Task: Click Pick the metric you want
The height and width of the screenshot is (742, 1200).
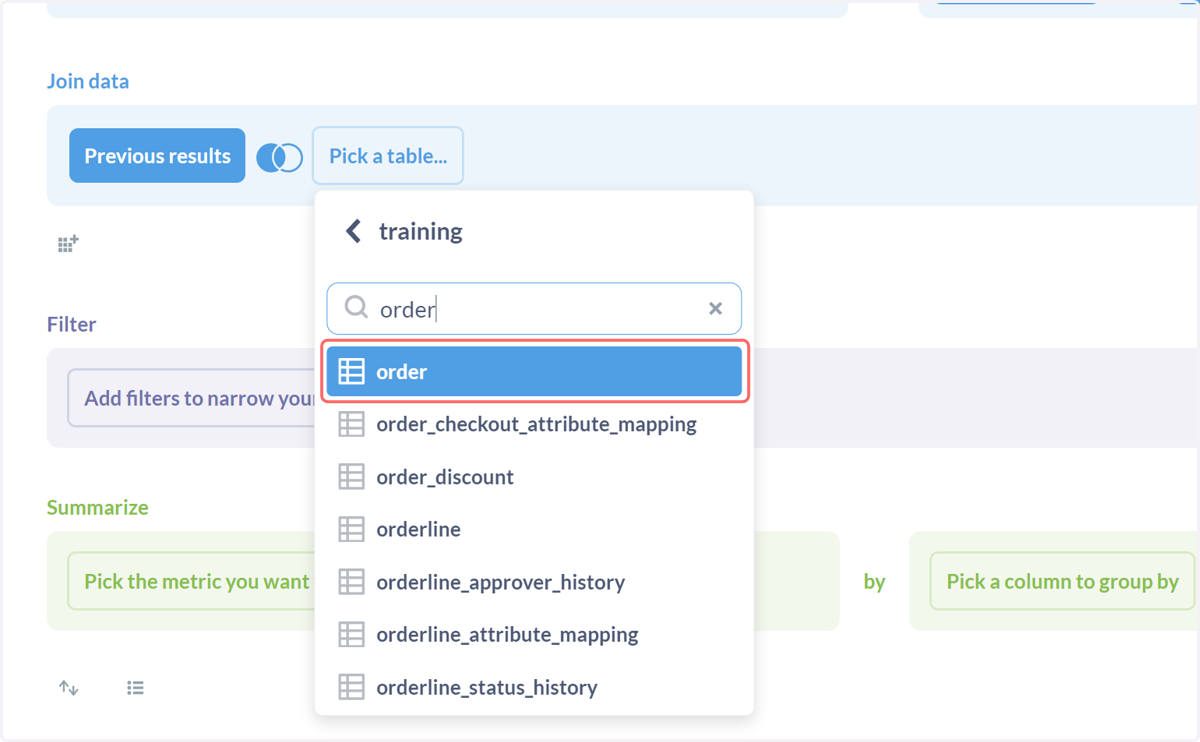Action: [191, 581]
